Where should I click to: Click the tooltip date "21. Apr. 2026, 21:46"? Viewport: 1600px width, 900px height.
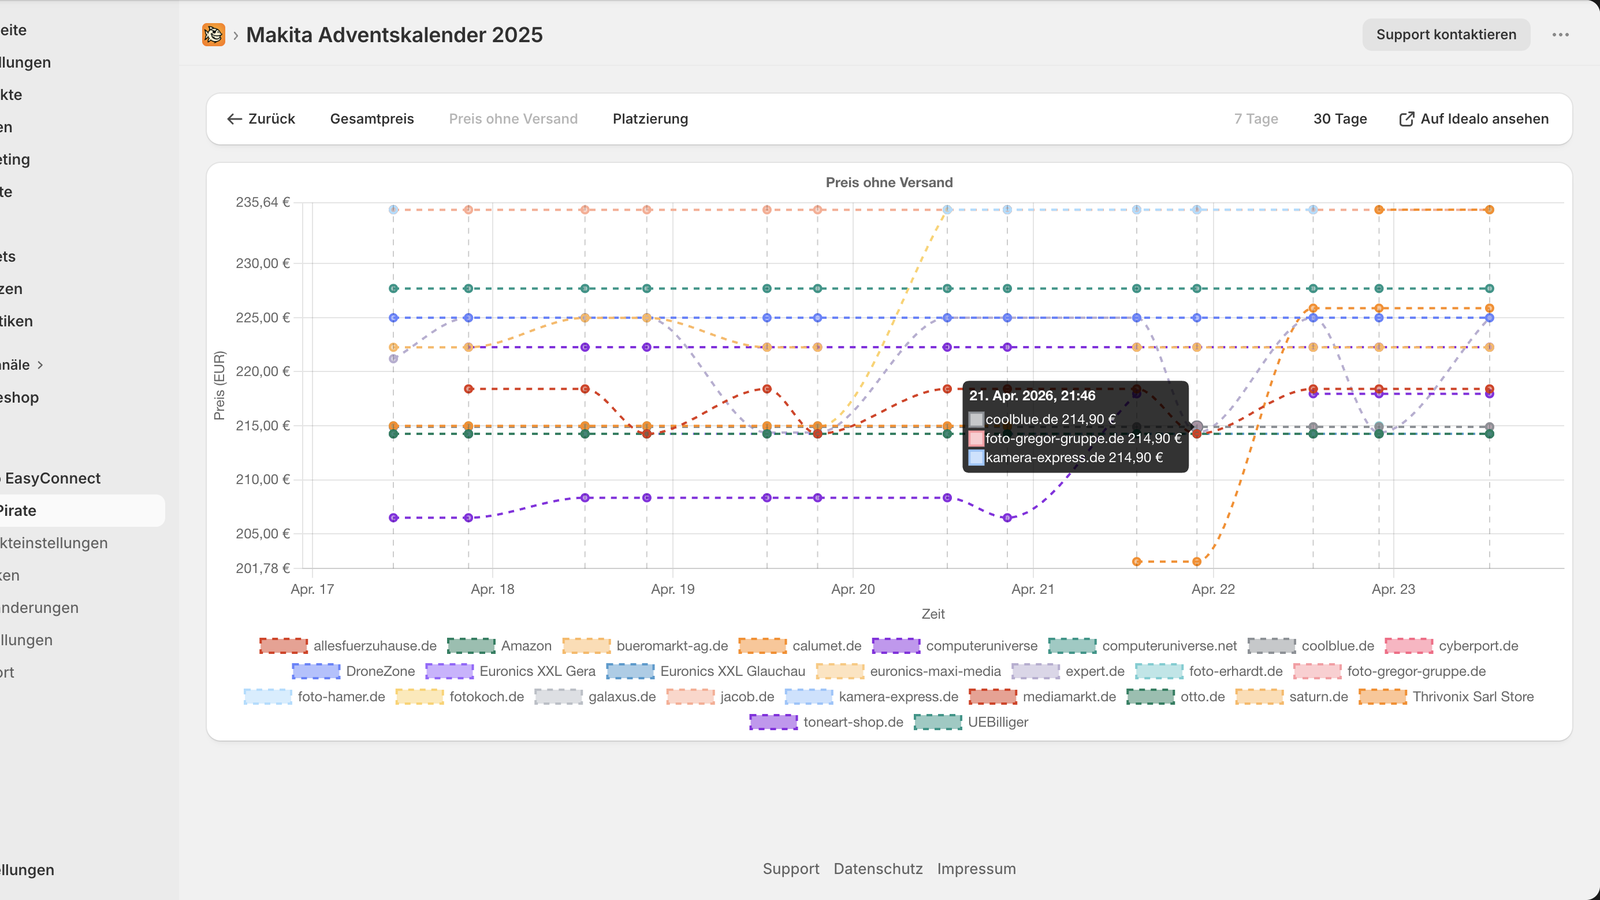point(1032,396)
